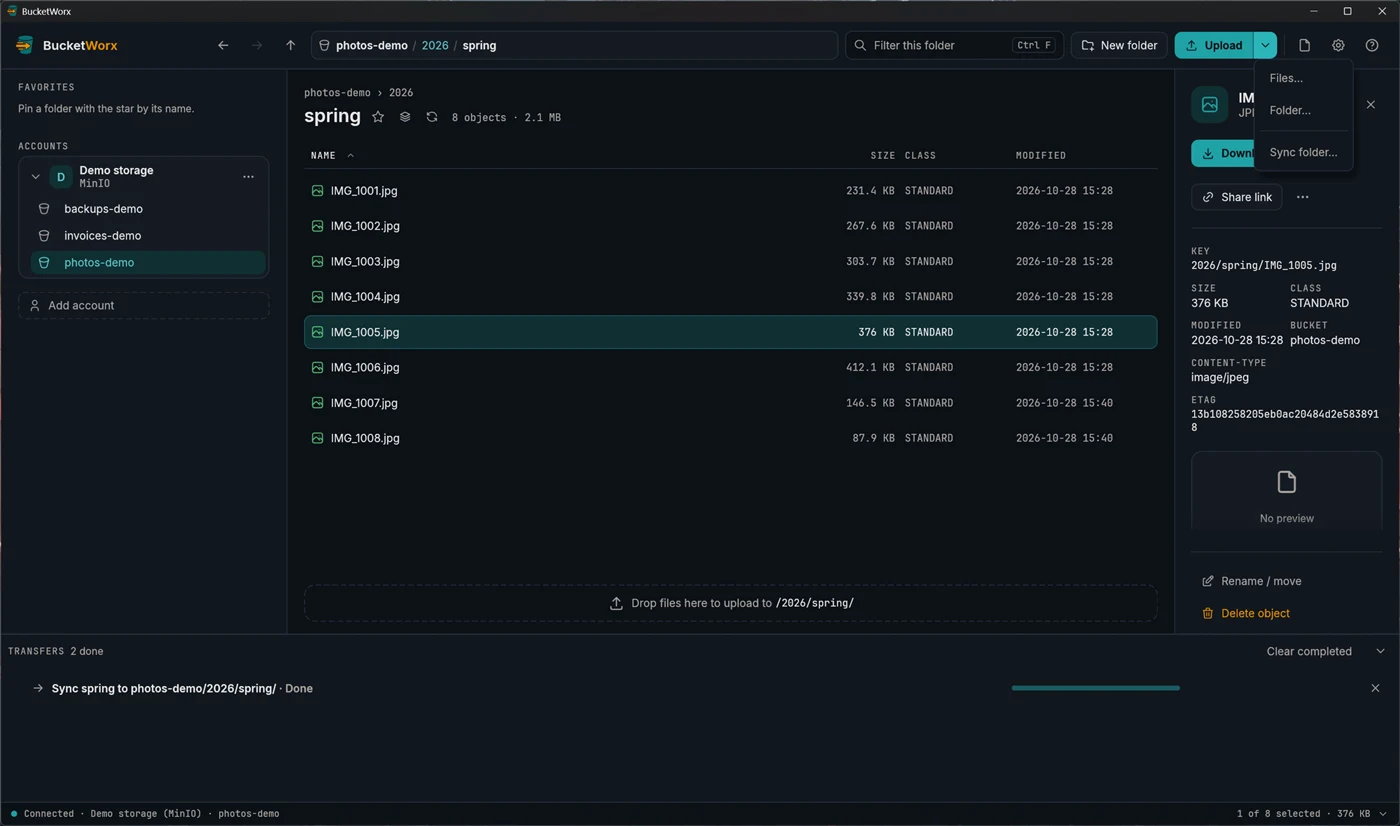Open the backups-demo bucket
Image resolution: width=1400 pixels, height=826 pixels.
148,209
